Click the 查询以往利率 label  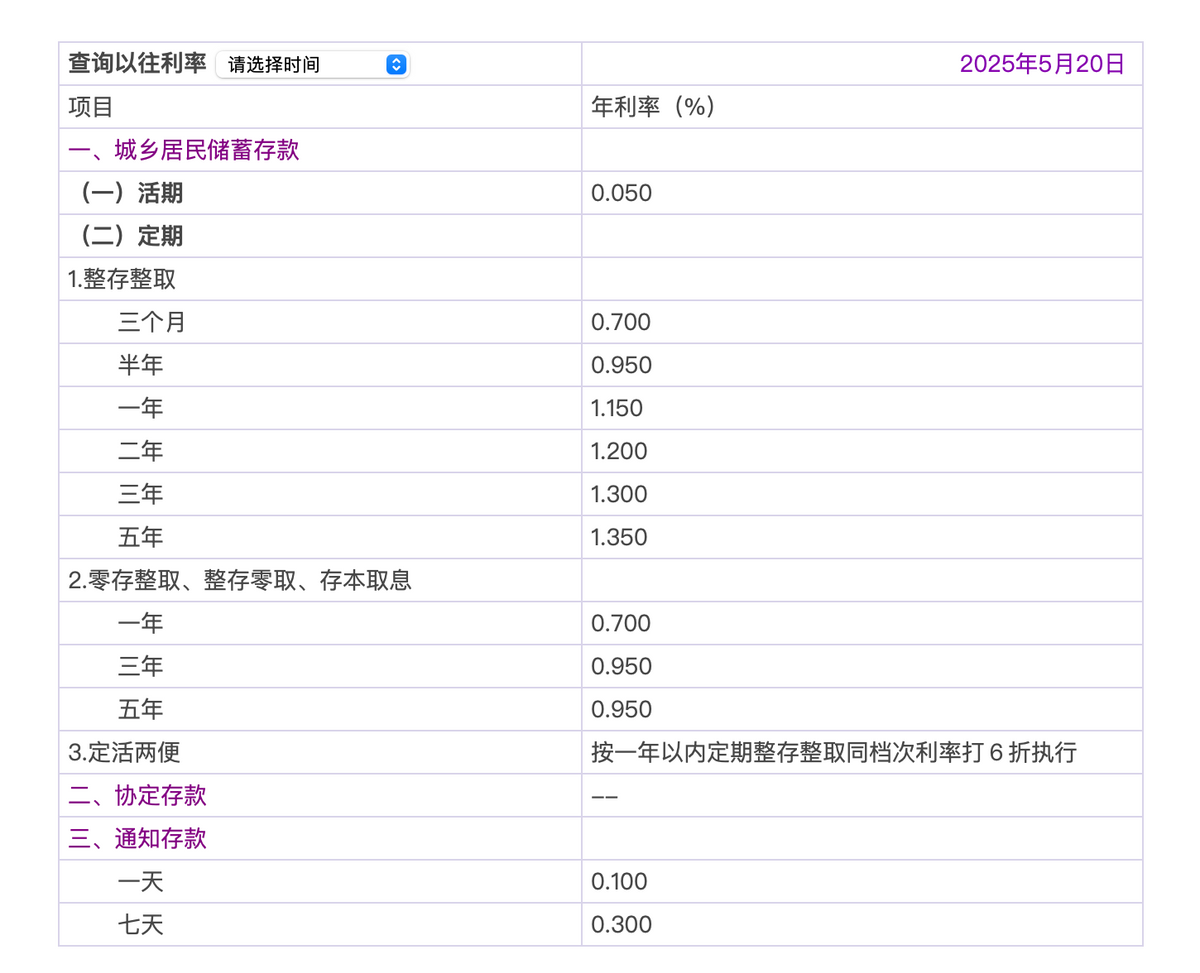(137, 64)
